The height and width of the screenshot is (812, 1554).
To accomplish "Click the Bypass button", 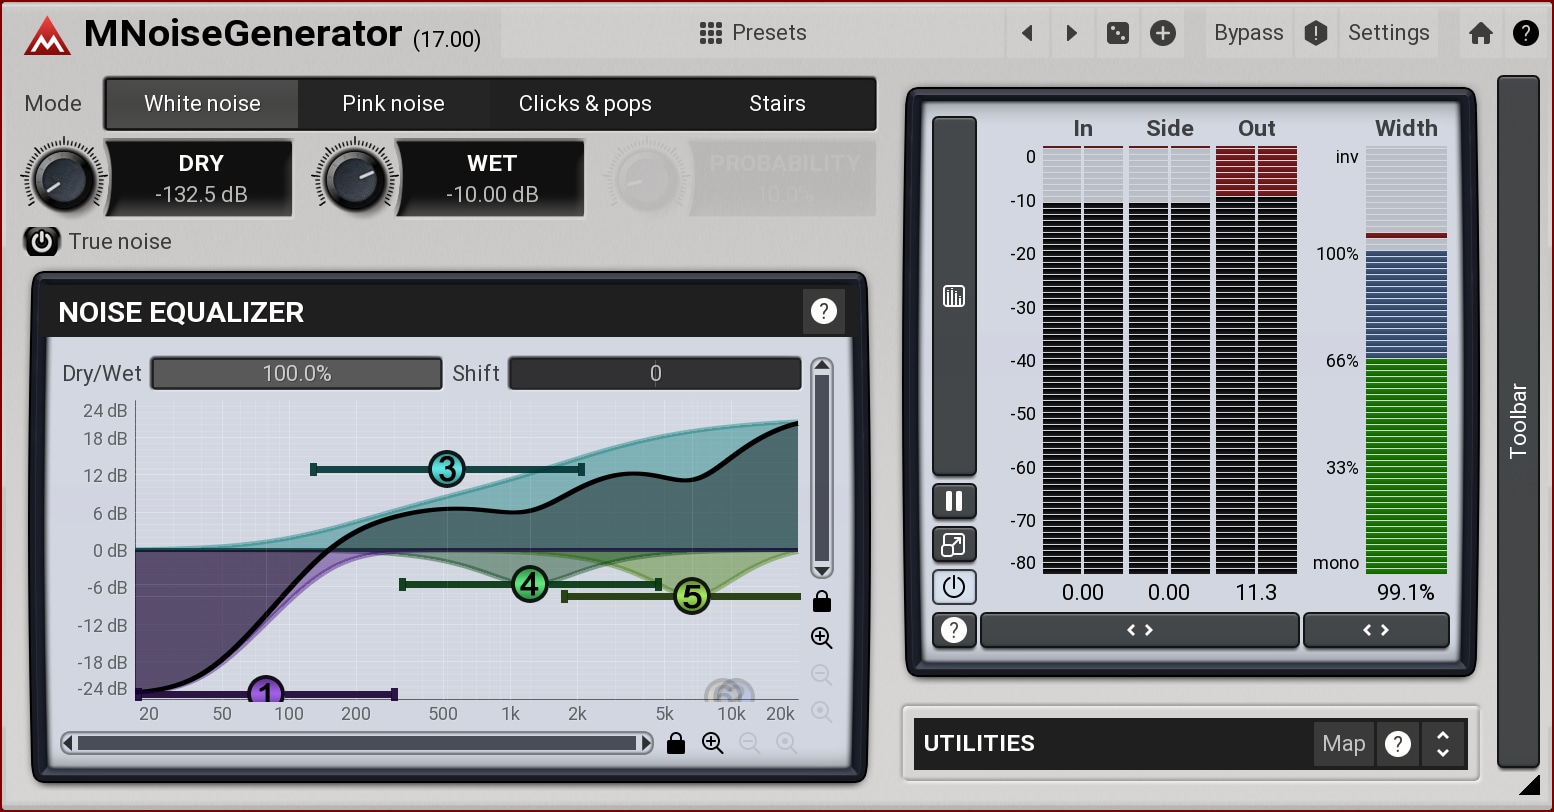I will 1248,33.
